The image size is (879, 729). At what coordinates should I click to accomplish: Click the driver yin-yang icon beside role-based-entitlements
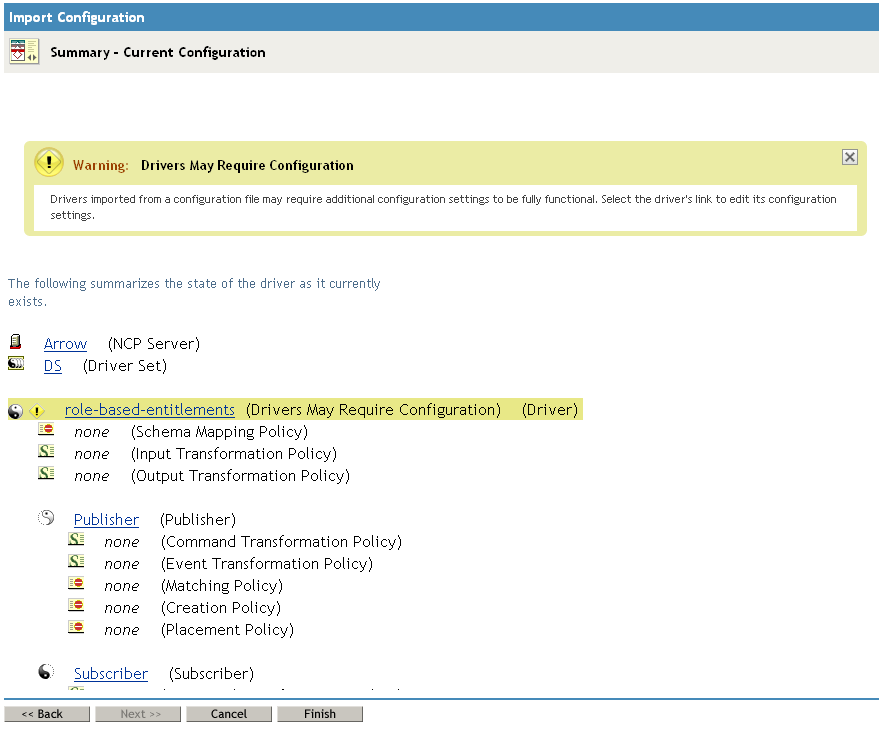pos(16,411)
